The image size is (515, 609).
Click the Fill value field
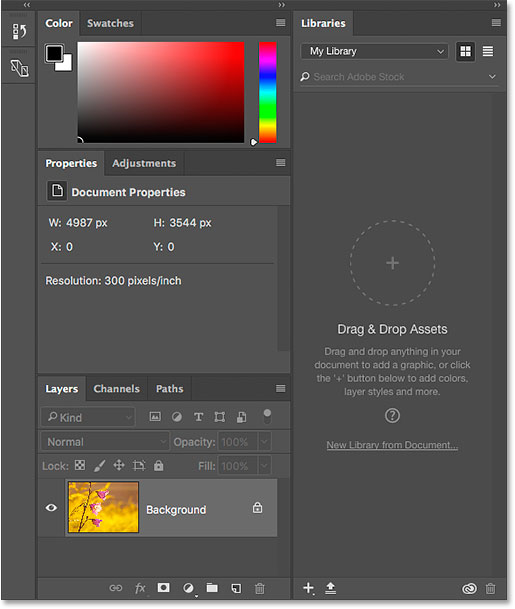pyautogui.click(x=238, y=466)
